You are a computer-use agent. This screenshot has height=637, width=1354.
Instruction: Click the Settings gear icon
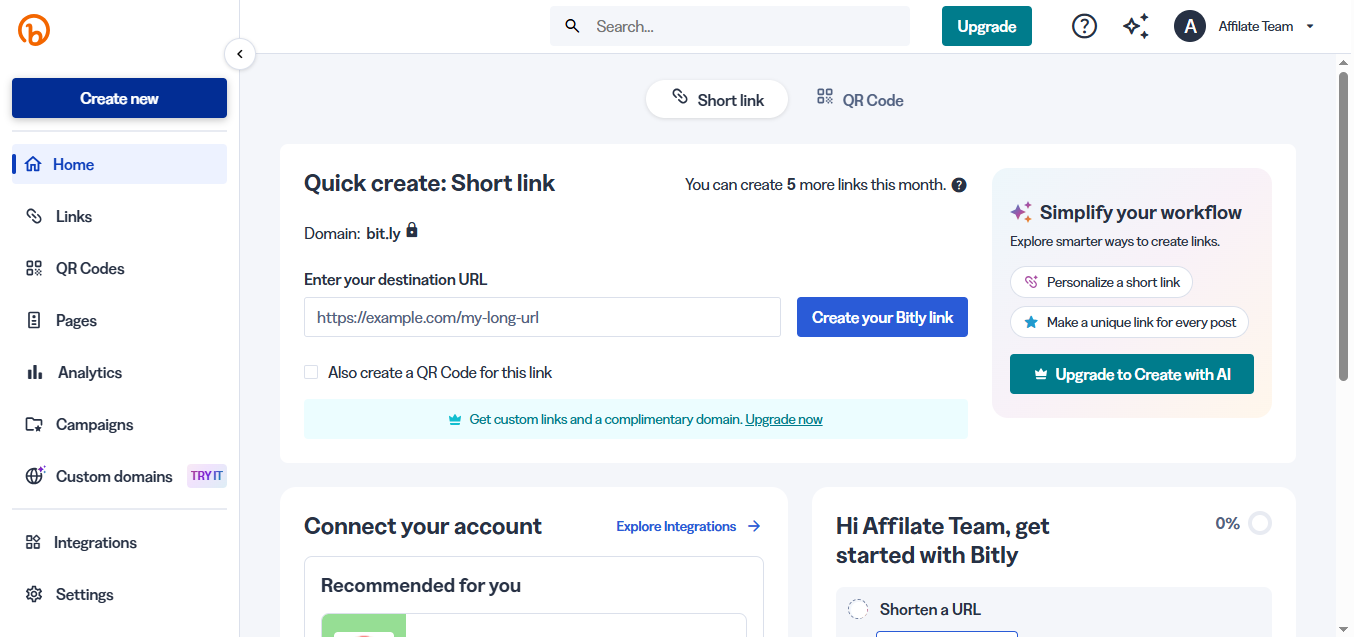(x=34, y=594)
